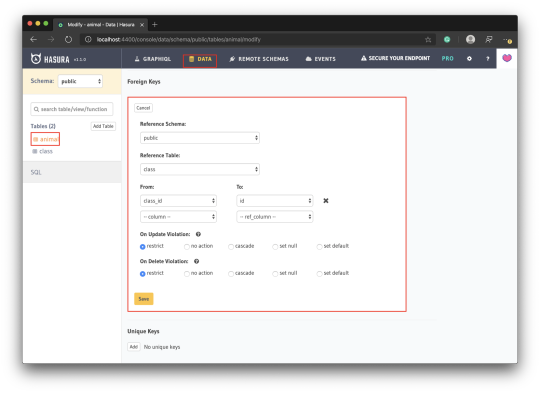
Task: Click the green extension icon in browser toolbar
Action: pos(447,39)
